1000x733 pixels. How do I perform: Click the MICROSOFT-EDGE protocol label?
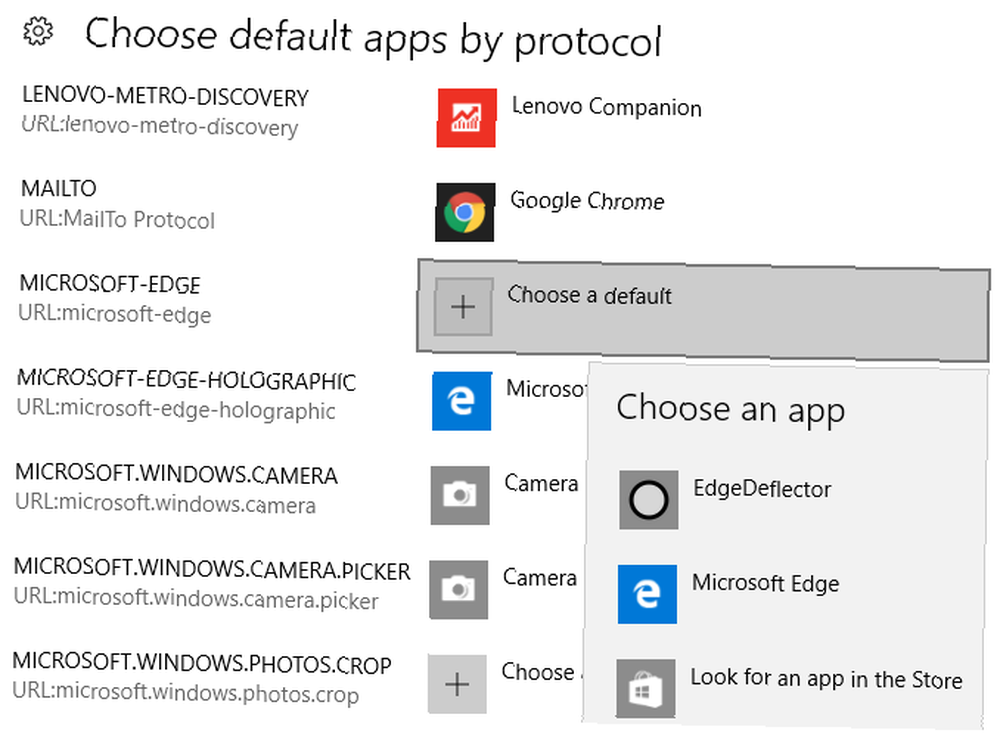pos(110,284)
